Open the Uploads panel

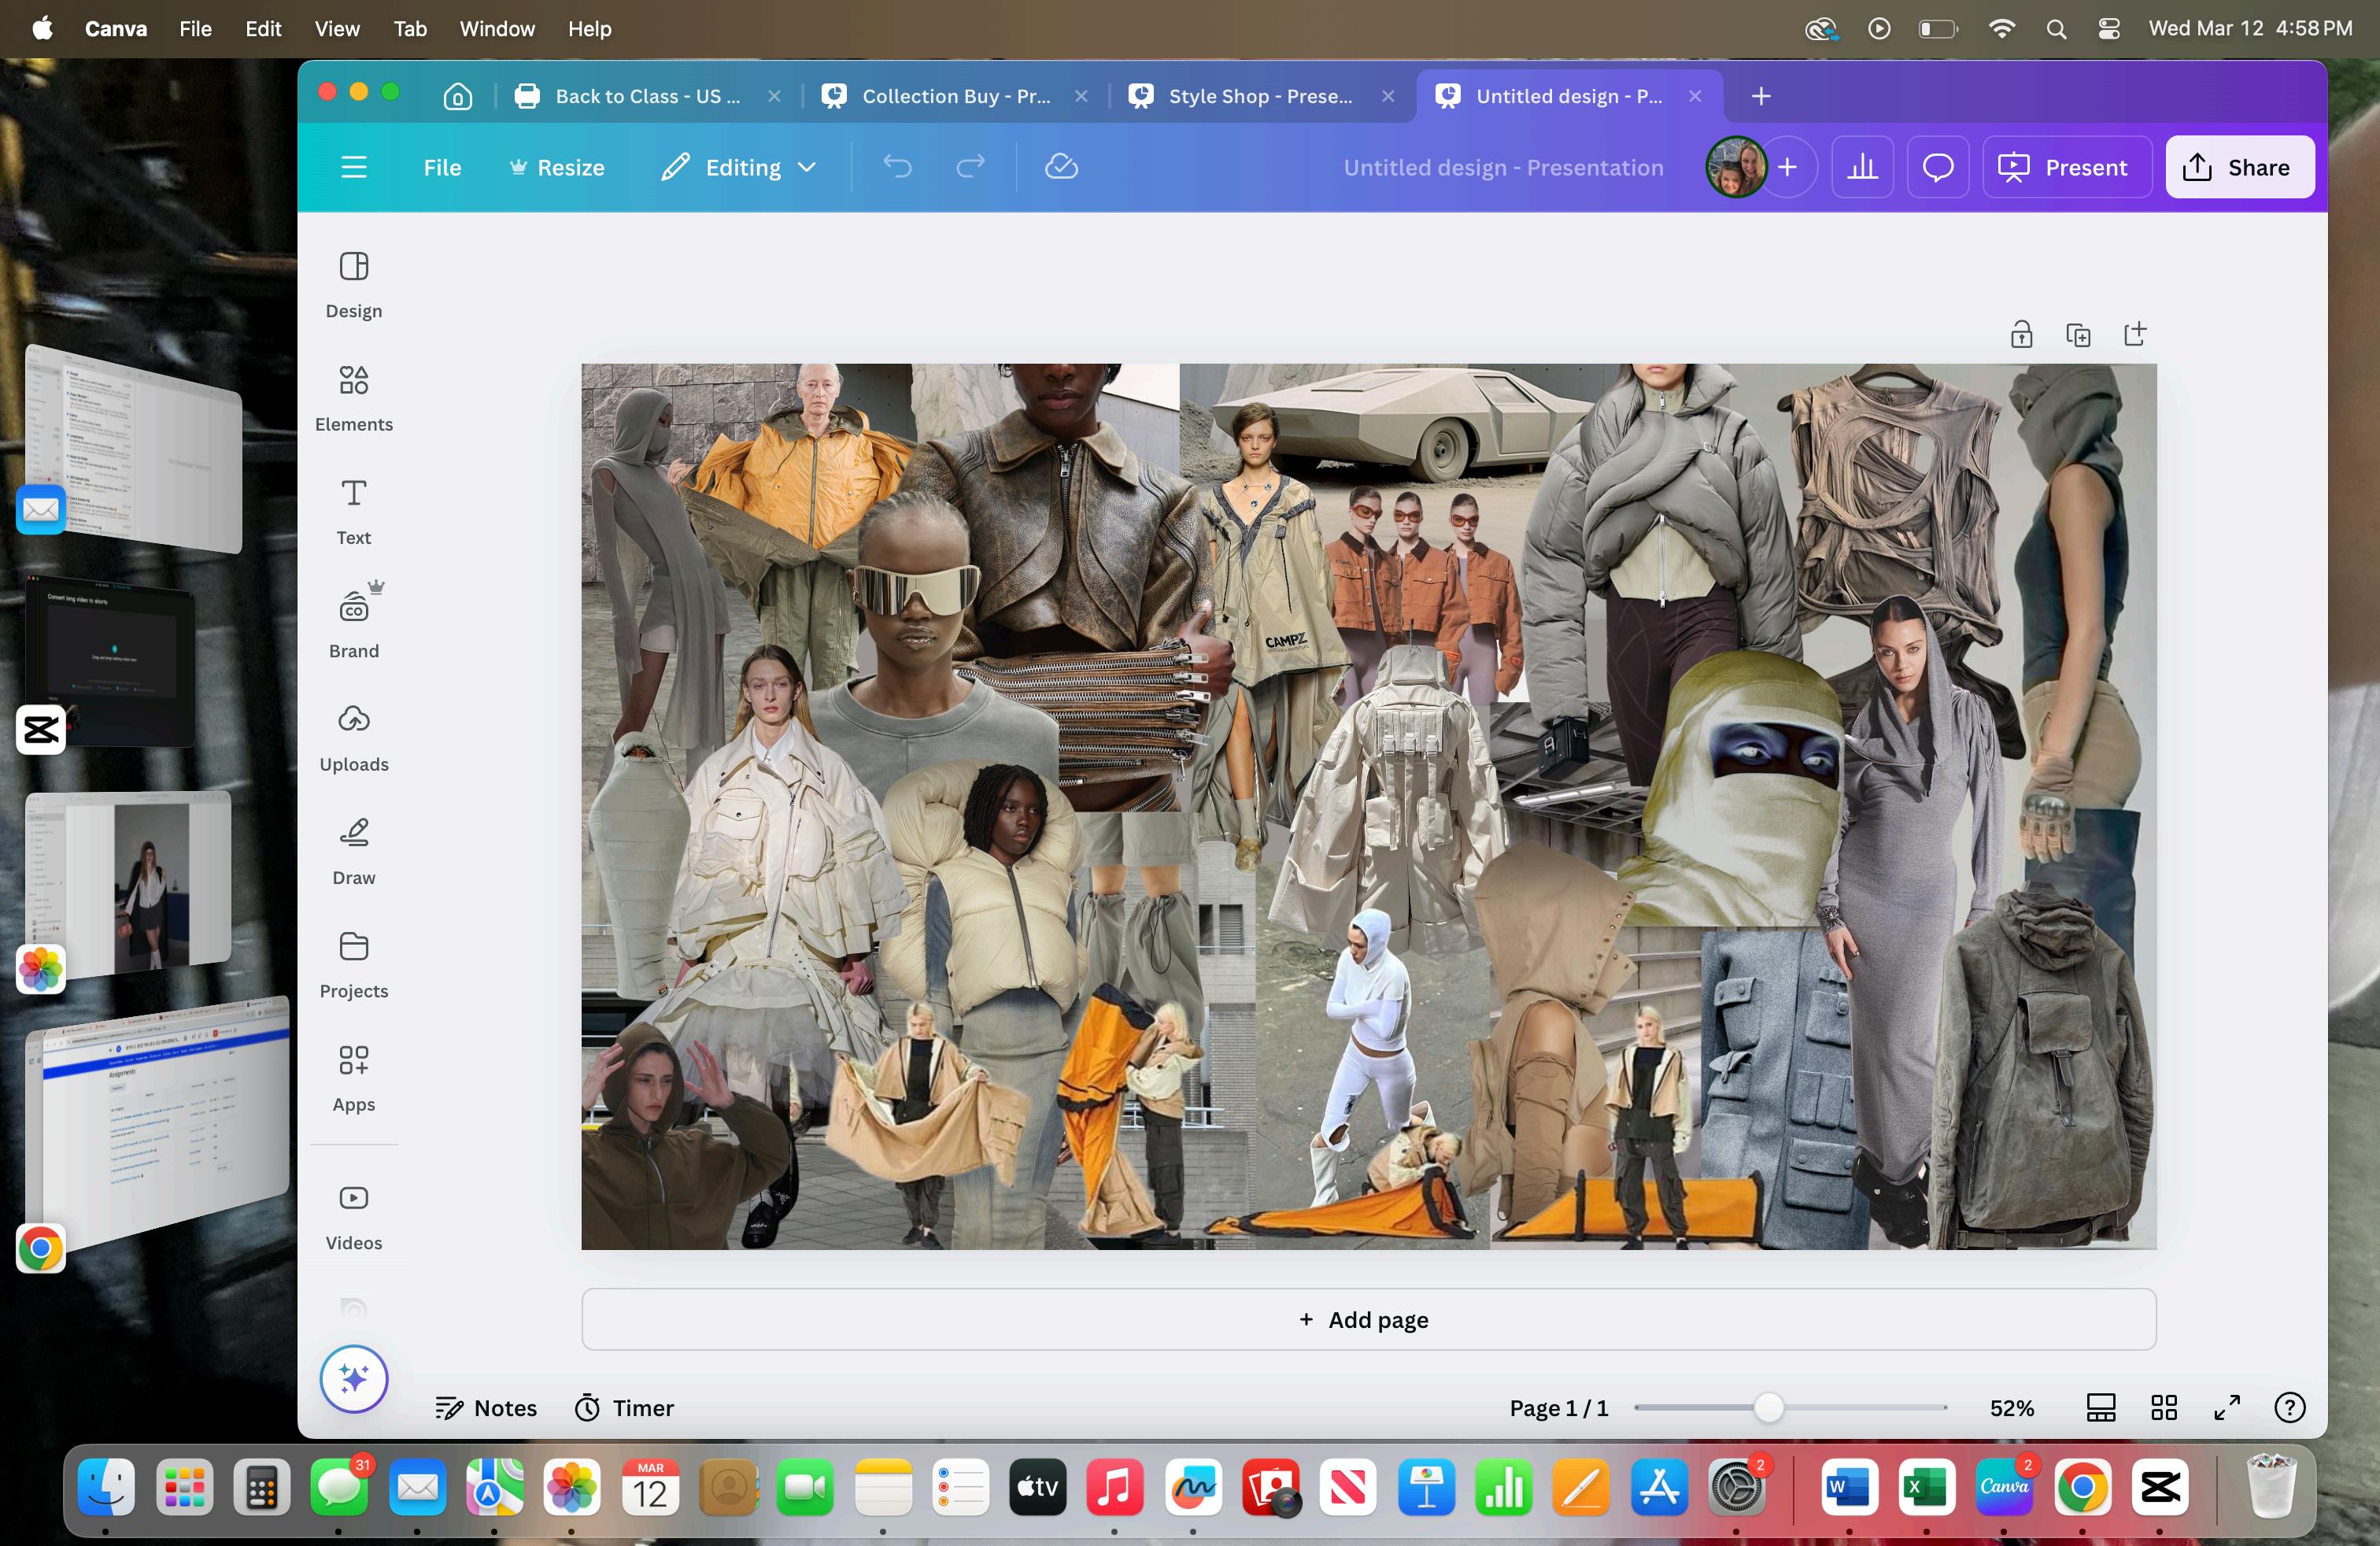(353, 737)
